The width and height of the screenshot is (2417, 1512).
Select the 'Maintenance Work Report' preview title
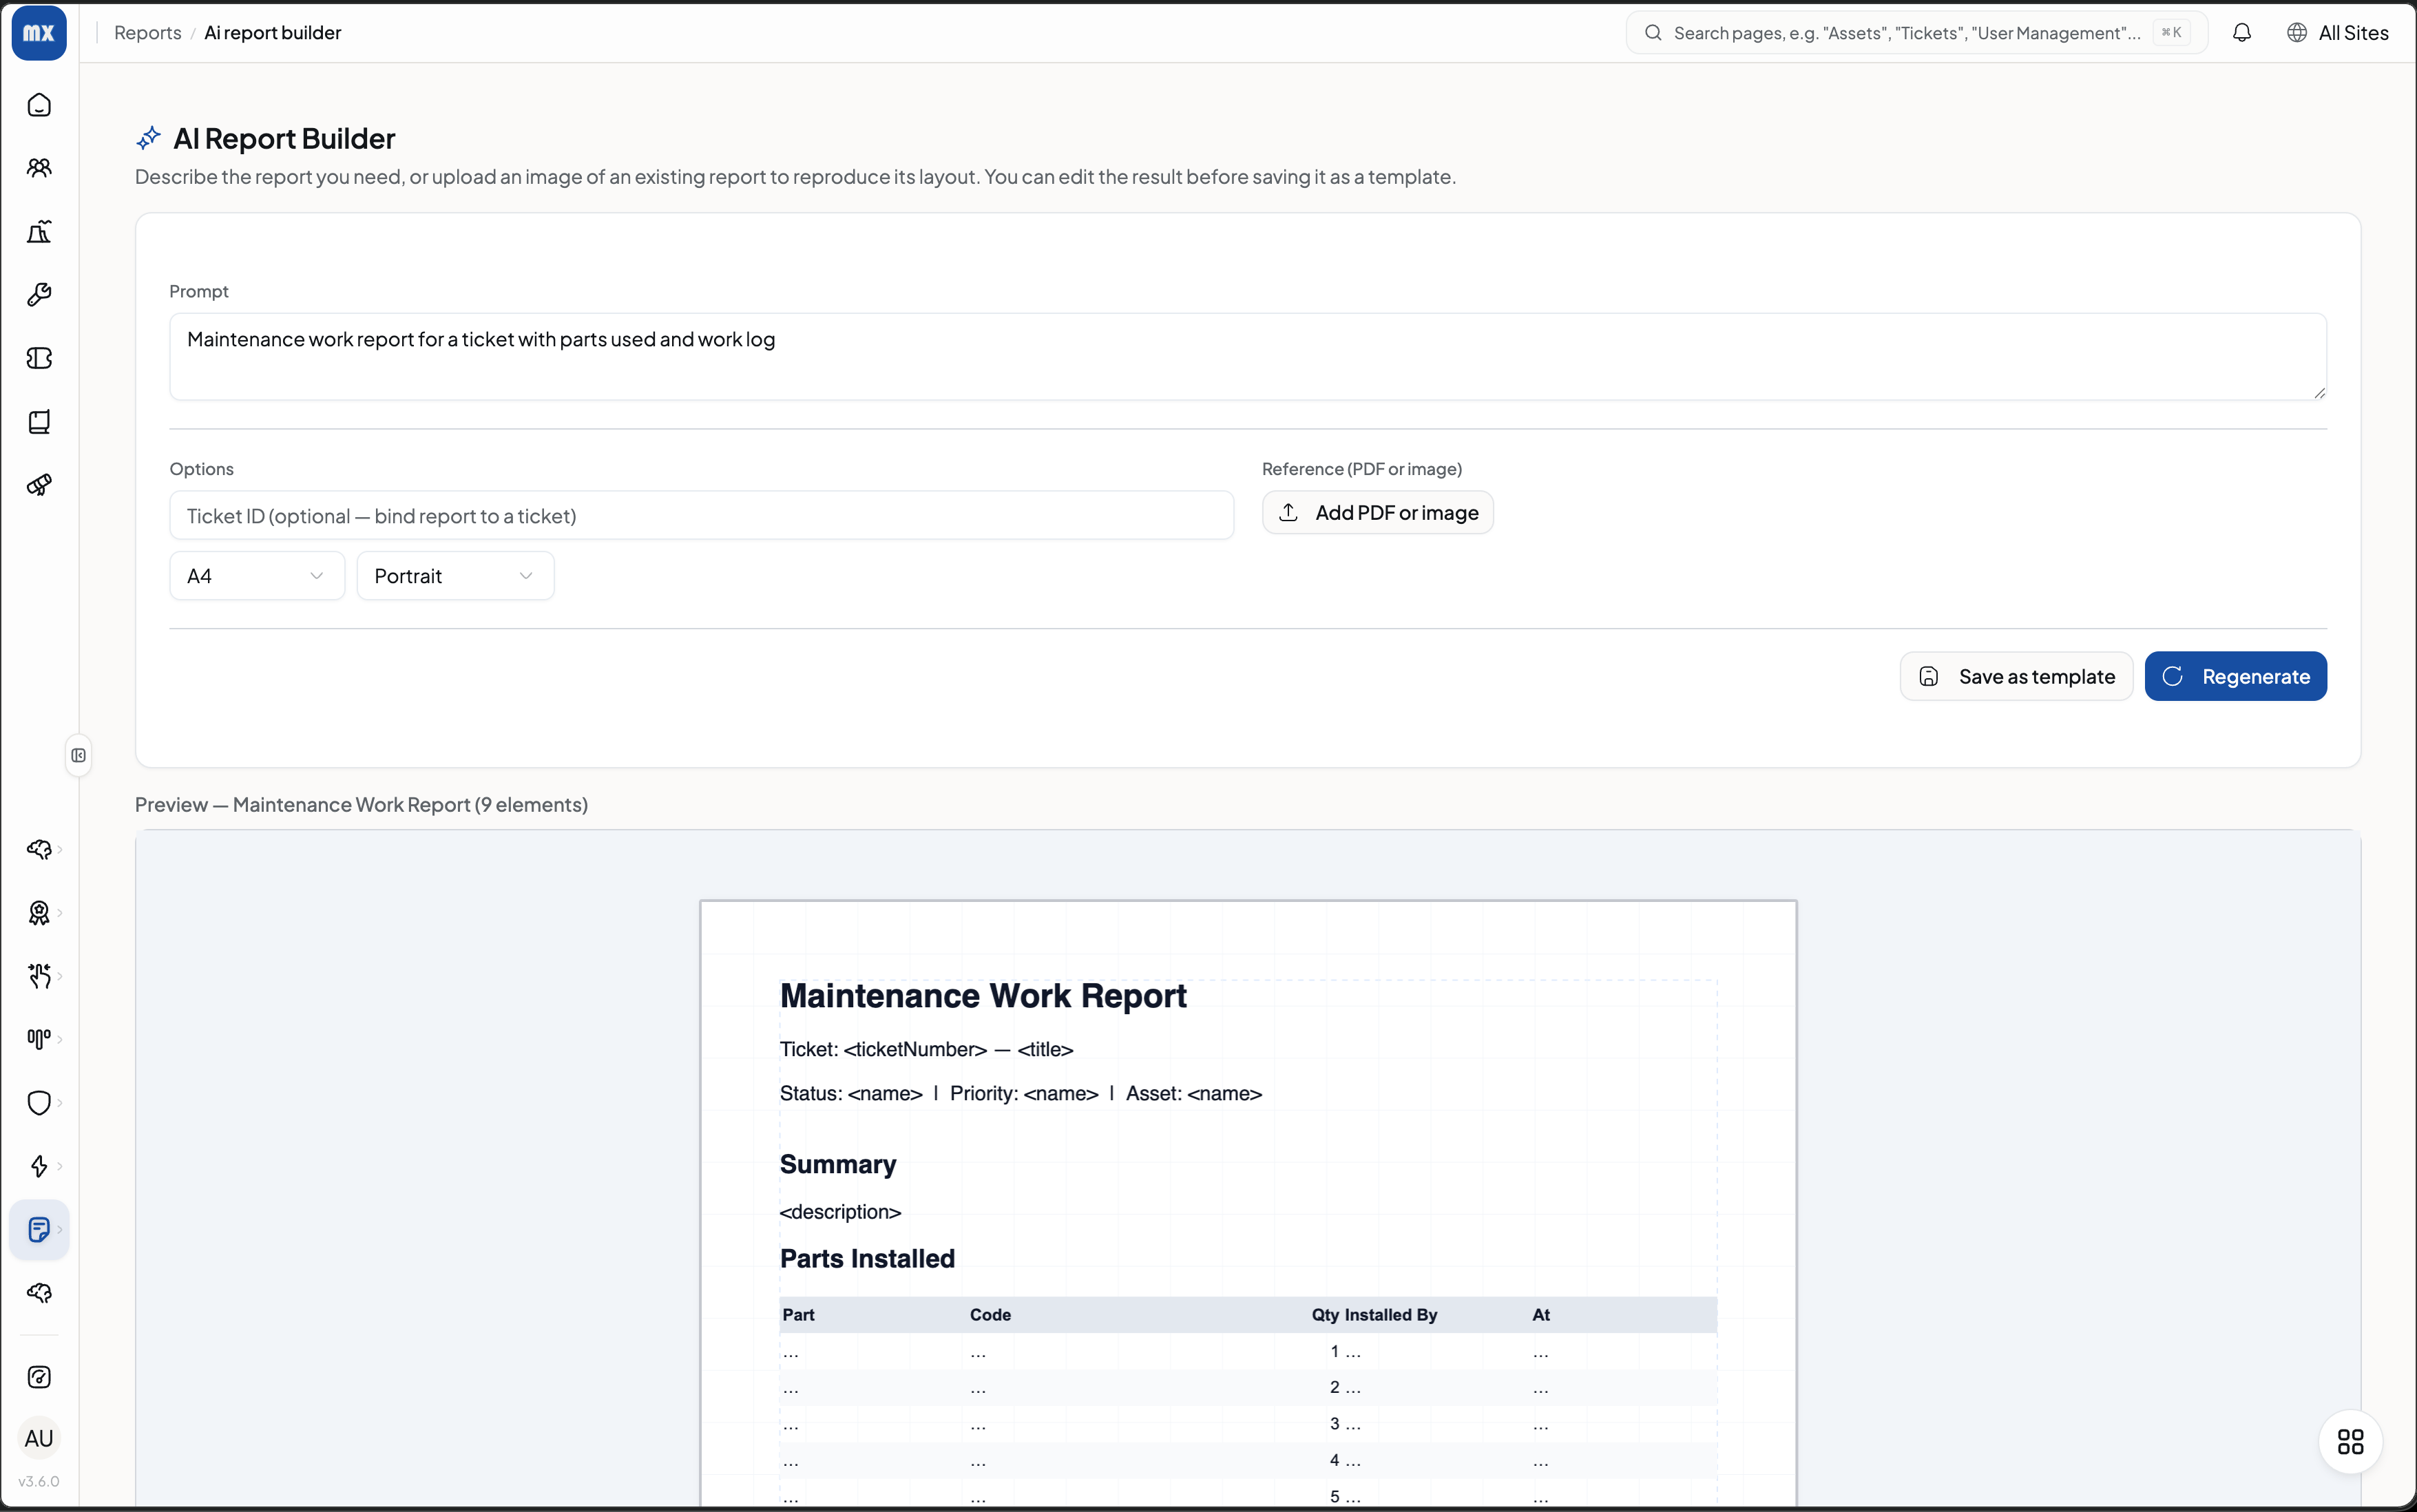(983, 996)
